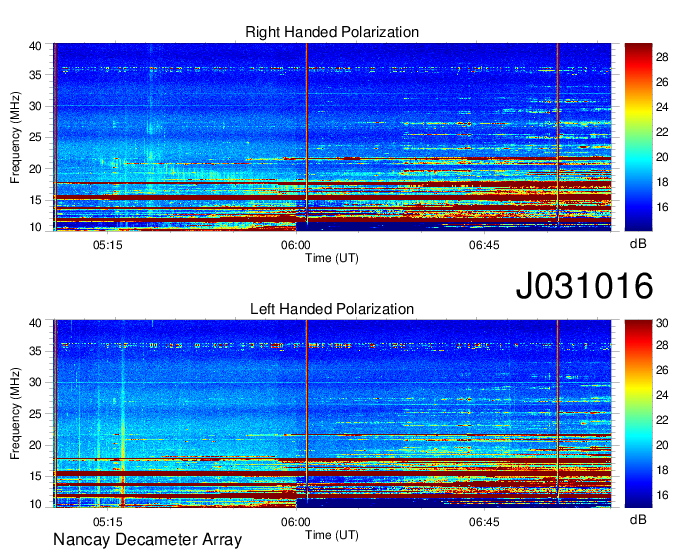
Task: Click the 24 value on bottom color bar scale
Action: pyautogui.click(x=662, y=395)
